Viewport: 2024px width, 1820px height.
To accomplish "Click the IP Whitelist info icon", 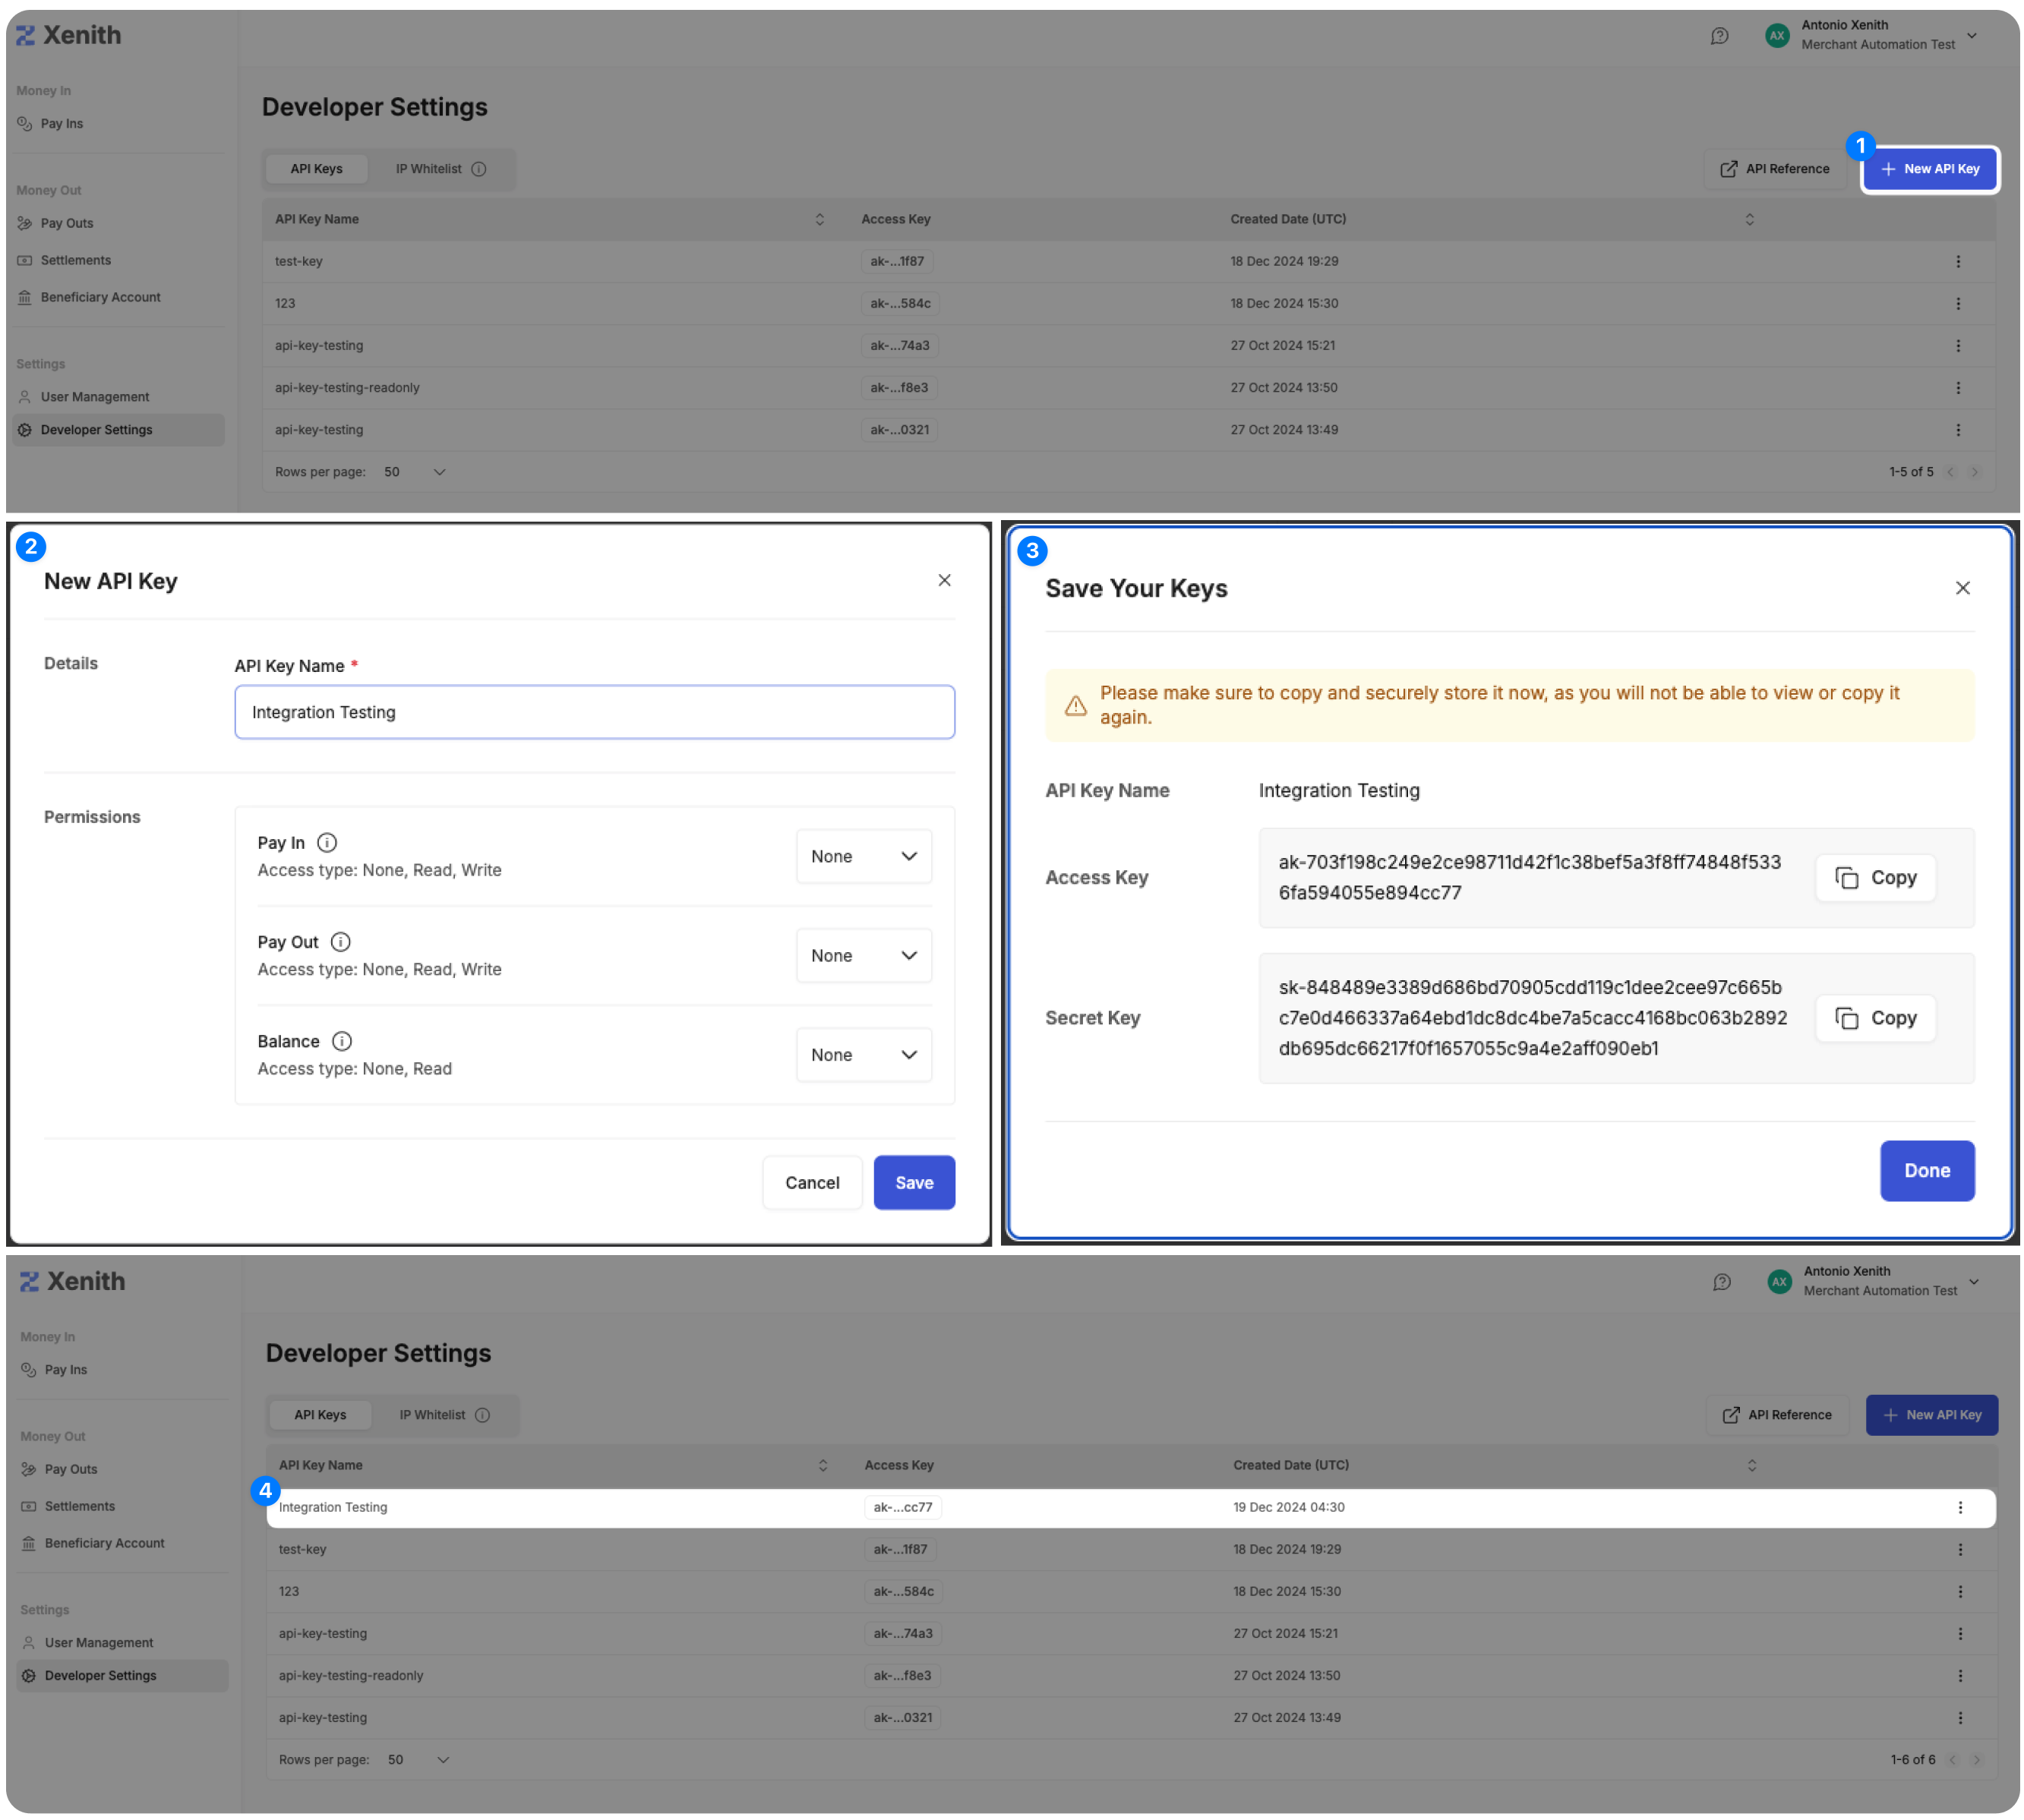I will pyautogui.click(x=479, y=169).
